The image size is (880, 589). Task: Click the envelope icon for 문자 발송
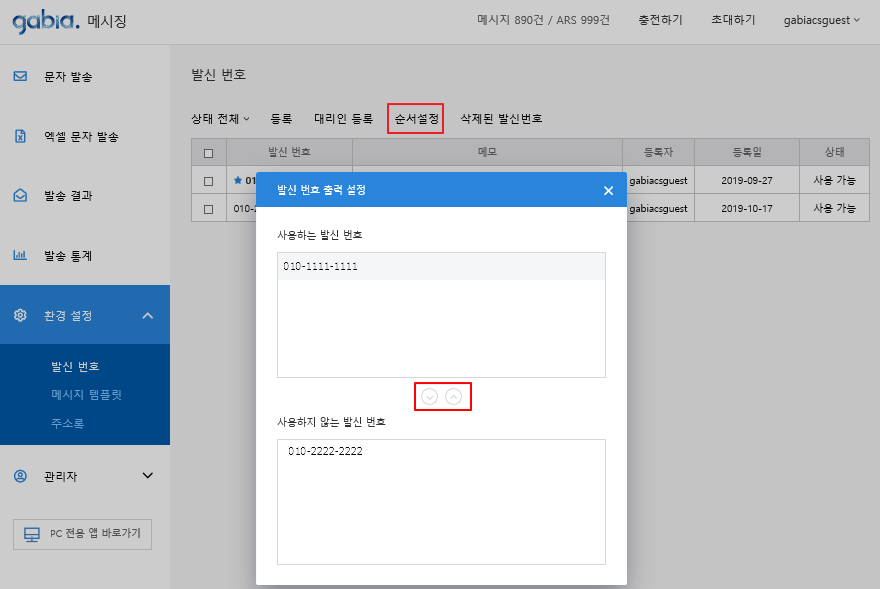click(x=20, y=76)
